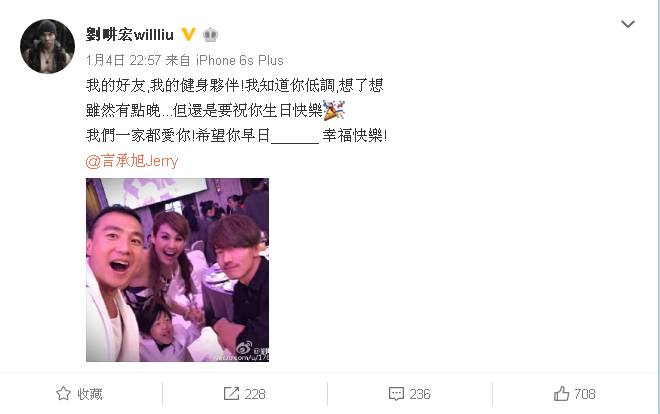Click the repost share arrow icon
The height and width of the screenshot is (414, 660).
click(x=231, y=394)
